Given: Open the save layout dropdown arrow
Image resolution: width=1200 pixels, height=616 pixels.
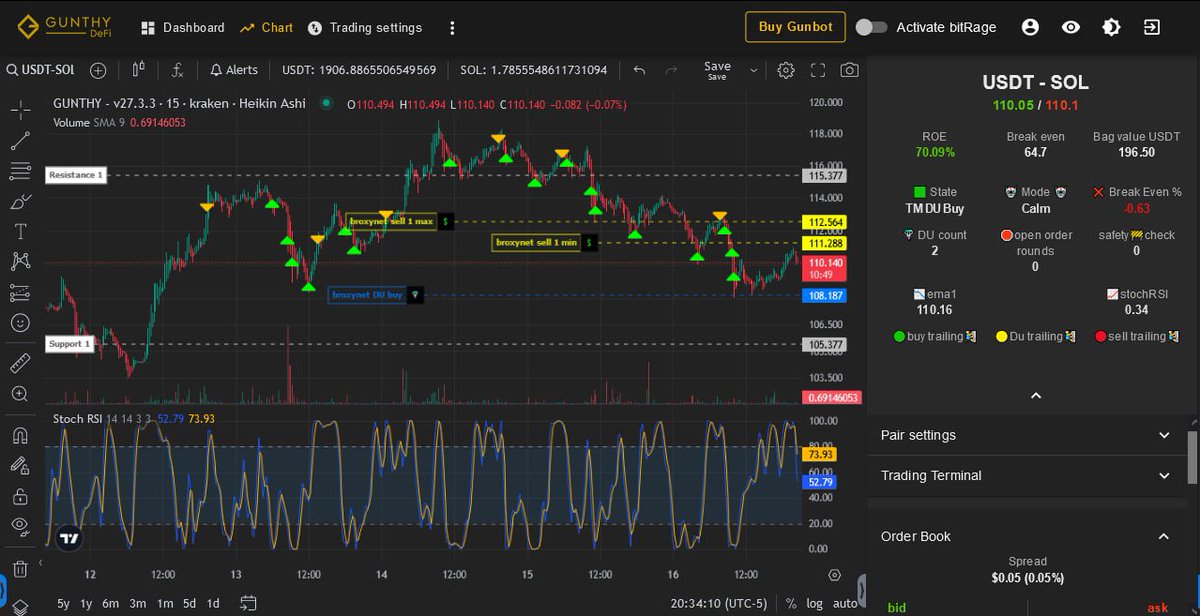Looking at the screenshot, I should pyautogui.click(x=754, y=70).
